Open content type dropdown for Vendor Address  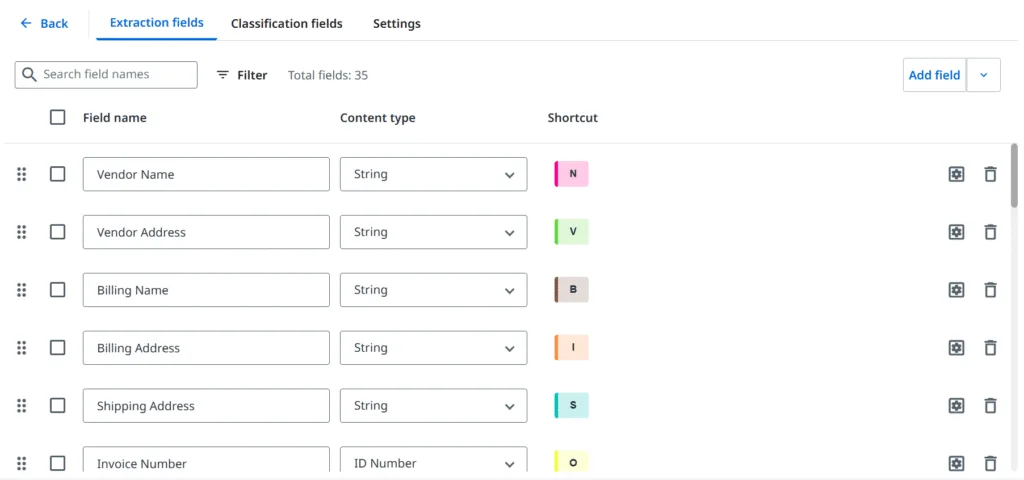pyautogui.click(x=434, y=232)
